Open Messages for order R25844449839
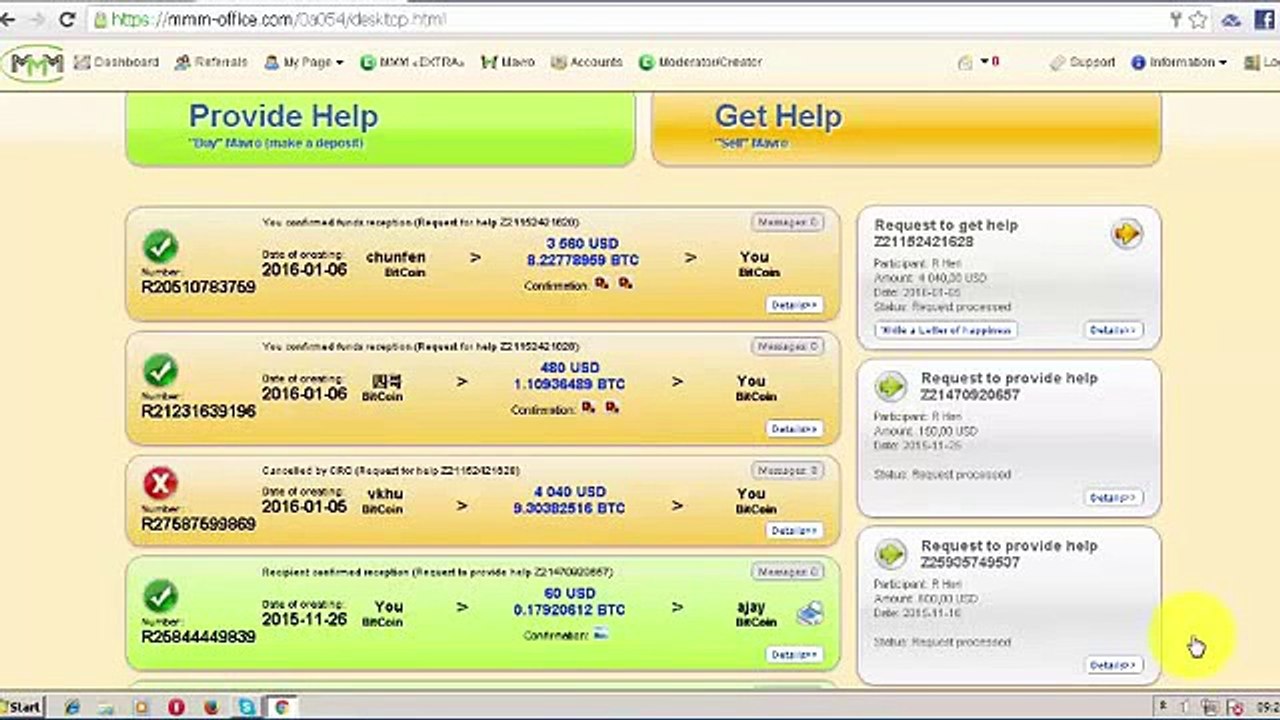 [x=787, y=572]
